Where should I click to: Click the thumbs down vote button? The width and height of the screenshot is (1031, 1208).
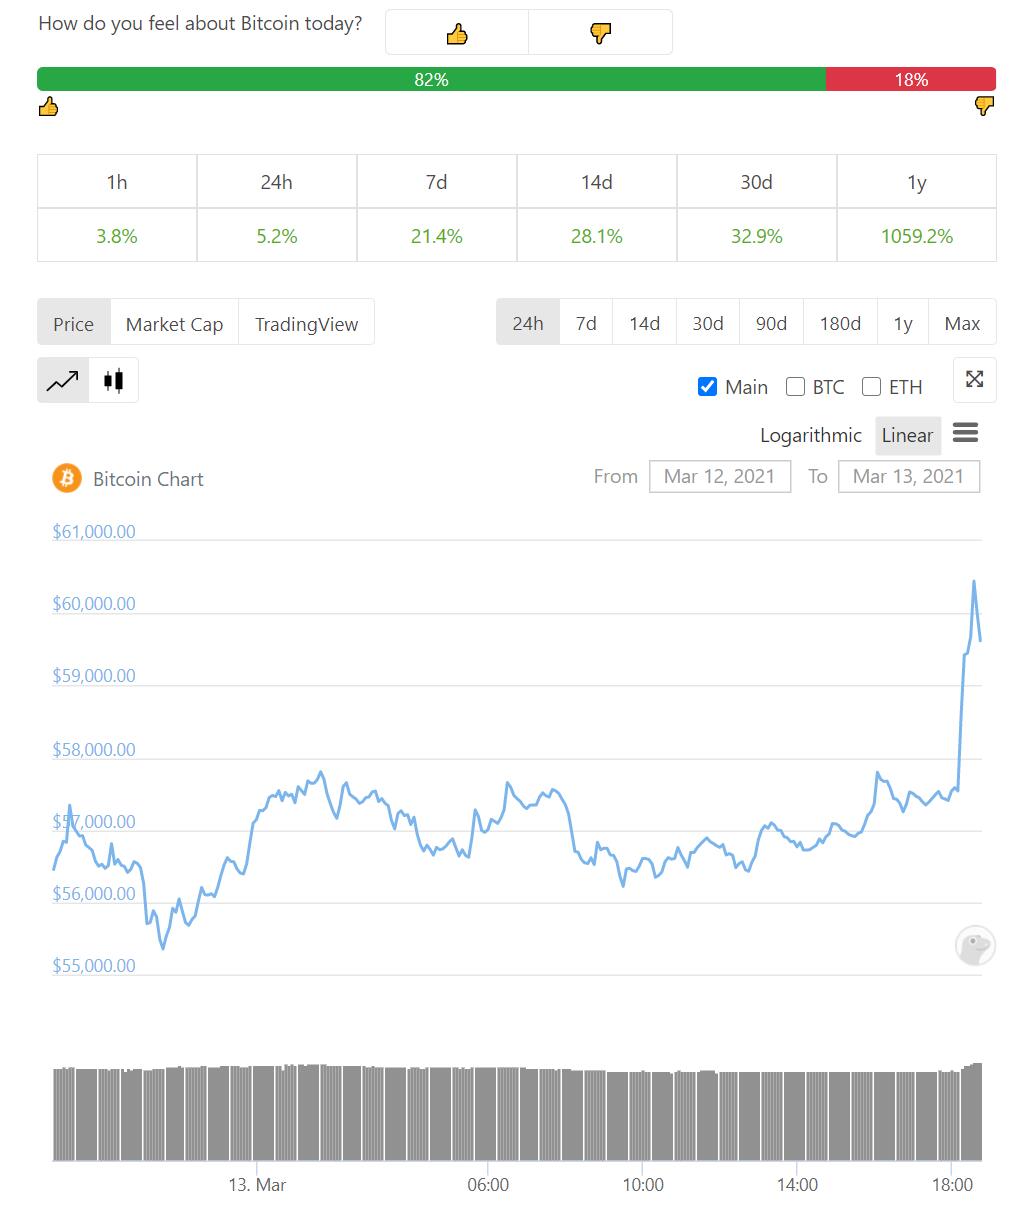pos(600,33)
